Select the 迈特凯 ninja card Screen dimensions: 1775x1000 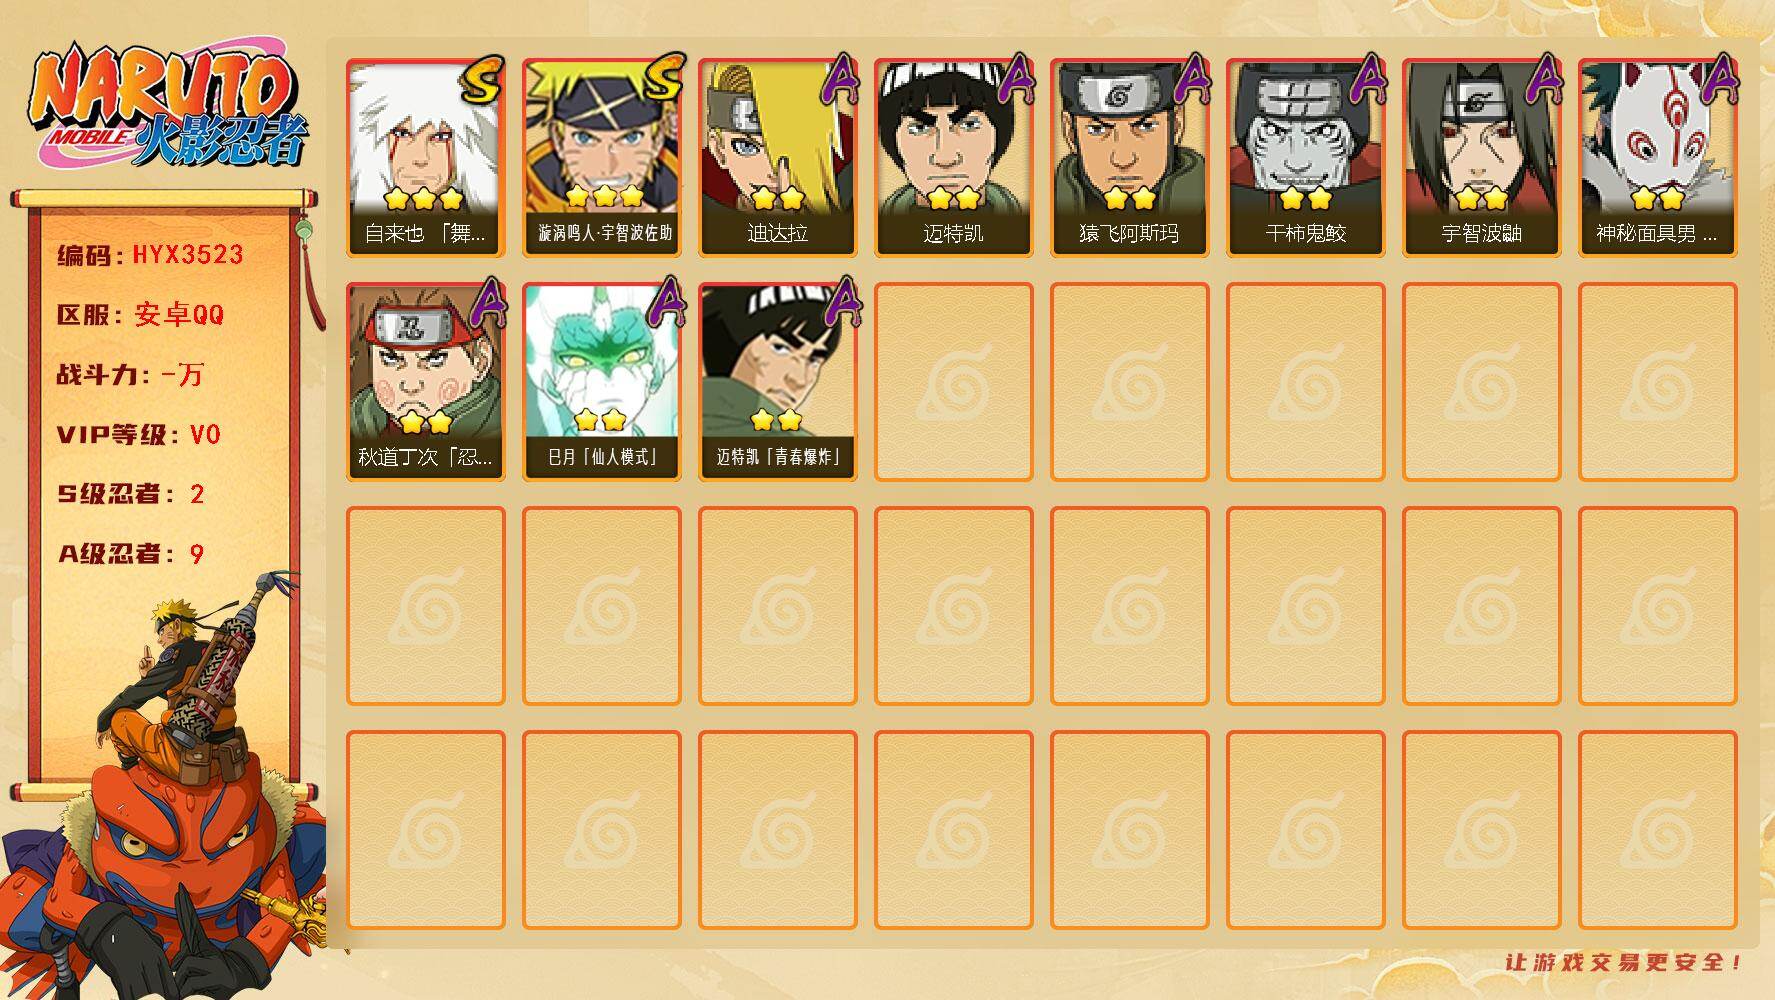pos(953,158)
